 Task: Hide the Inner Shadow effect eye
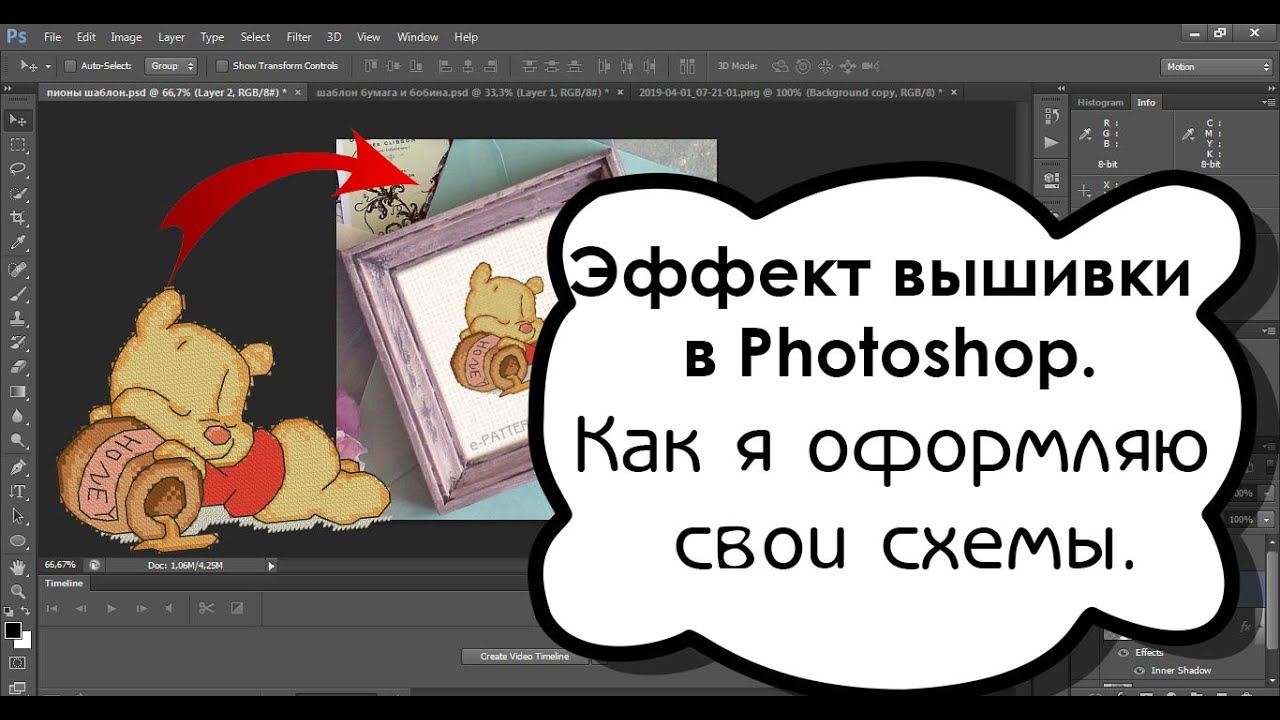1140,670
